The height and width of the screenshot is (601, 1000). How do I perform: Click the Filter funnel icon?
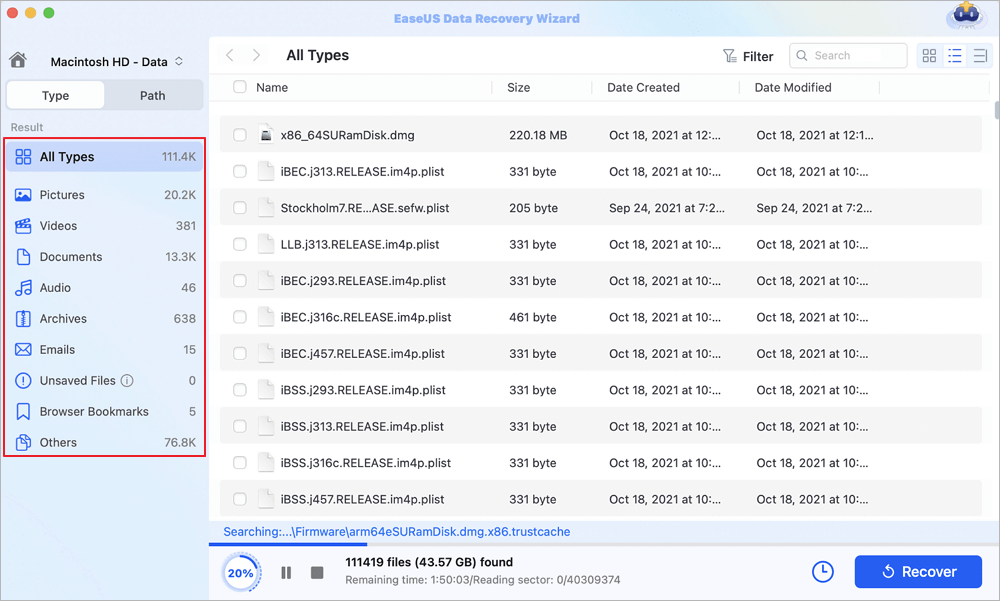click(730, 57)
